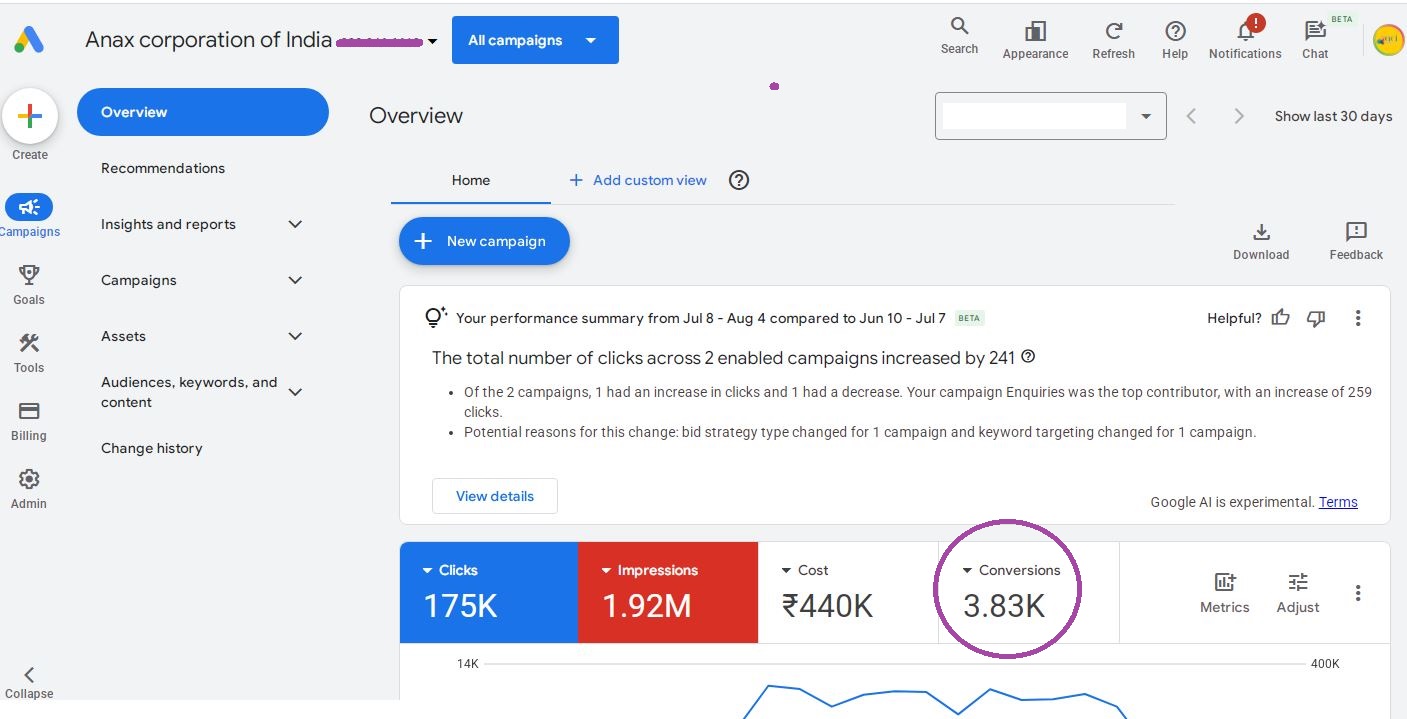Image resolution: width=1407 pixels, height=719 pixels.
Task: Expand Audiences, keywords, and content
Action: click(x=295, y=392)
